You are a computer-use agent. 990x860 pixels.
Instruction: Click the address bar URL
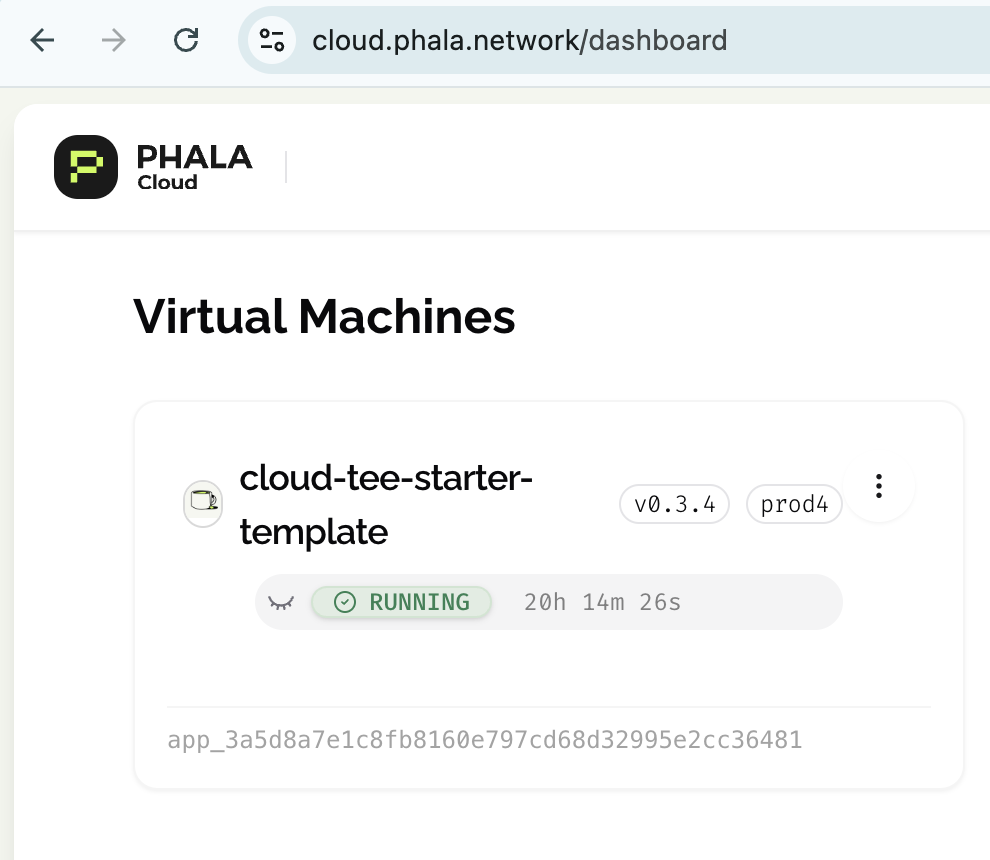tap(520, 40)
